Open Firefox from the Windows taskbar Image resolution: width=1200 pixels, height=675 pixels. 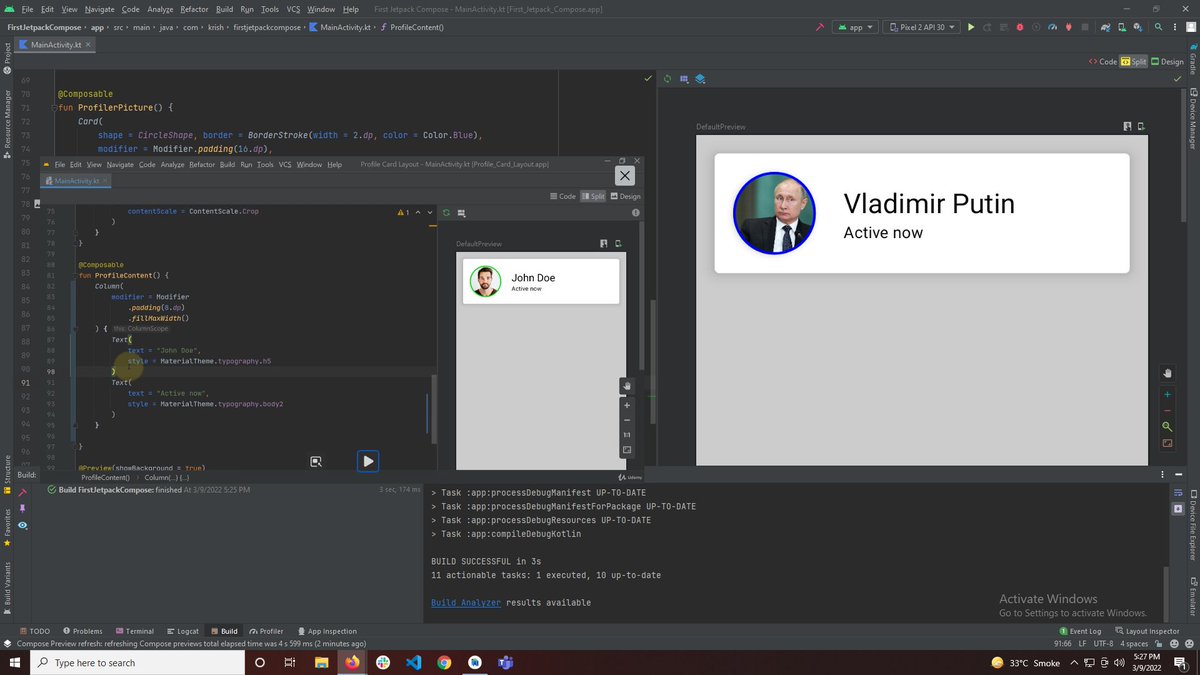click(352, 662)
